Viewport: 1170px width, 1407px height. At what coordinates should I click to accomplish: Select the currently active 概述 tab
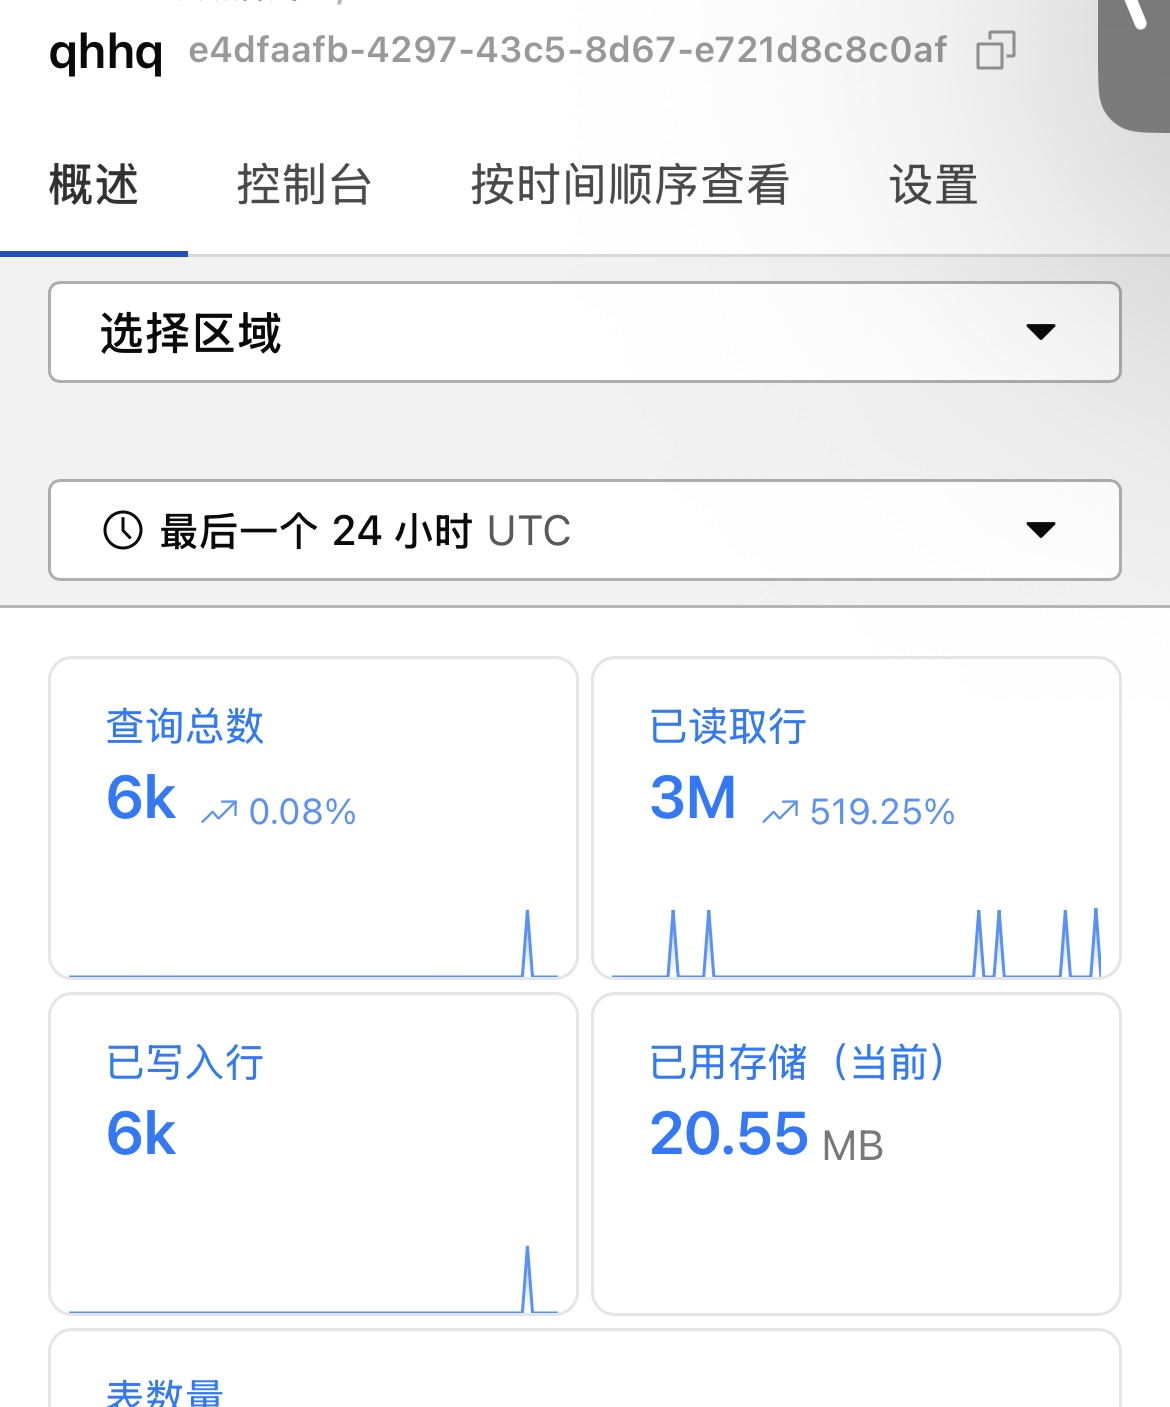(x=94, y=185)
